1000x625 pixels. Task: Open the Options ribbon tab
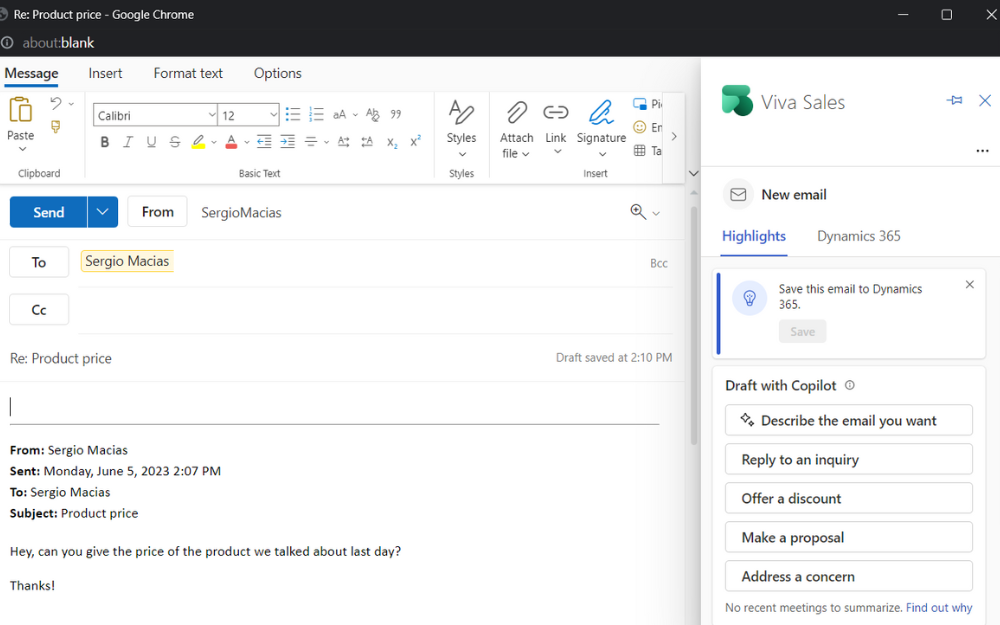[x=277, y=73]
